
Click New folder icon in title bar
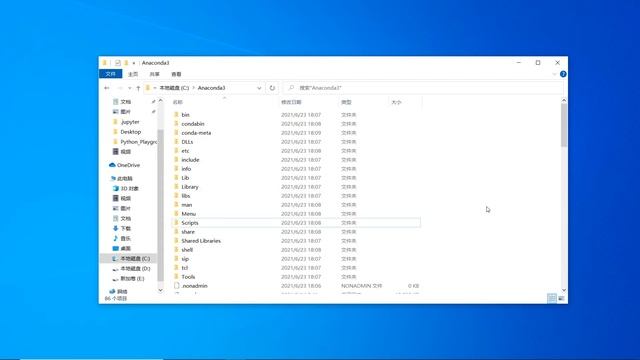coord(126,63)
